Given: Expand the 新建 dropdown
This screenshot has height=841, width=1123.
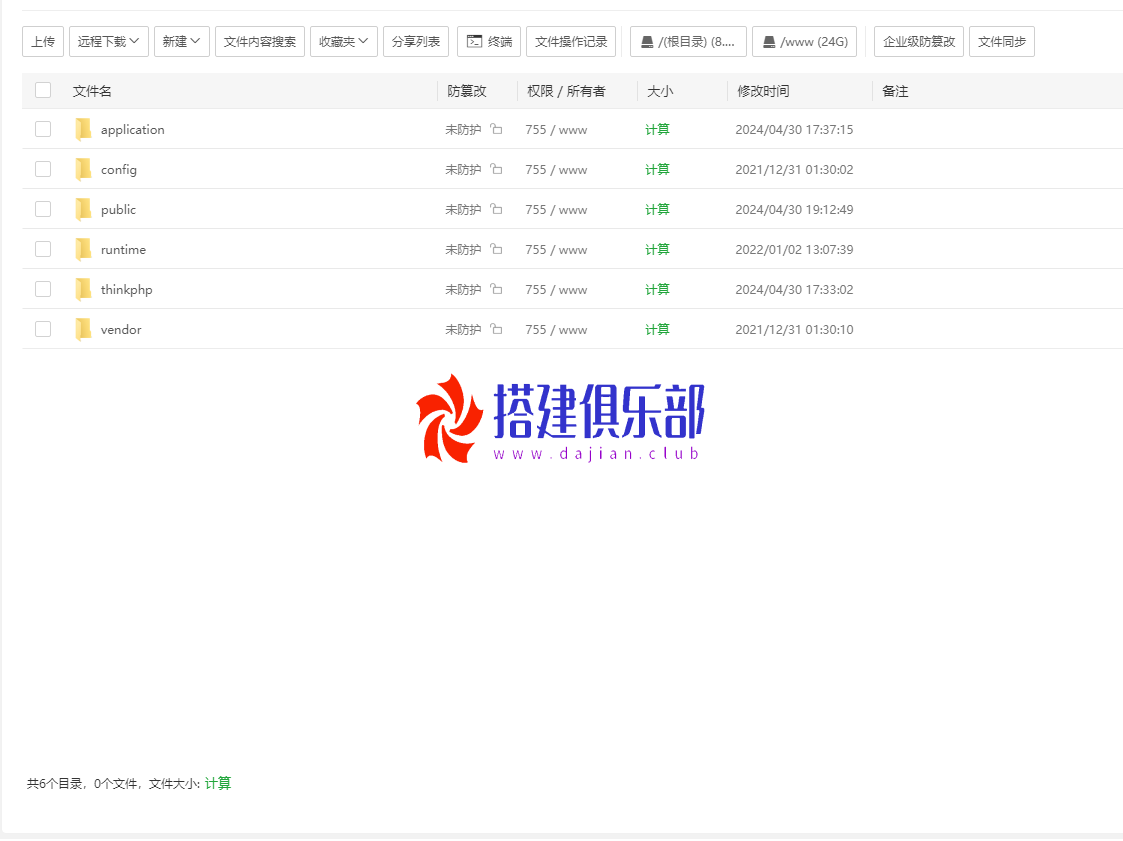Looking at the screenshot, I should coord(182,42).
